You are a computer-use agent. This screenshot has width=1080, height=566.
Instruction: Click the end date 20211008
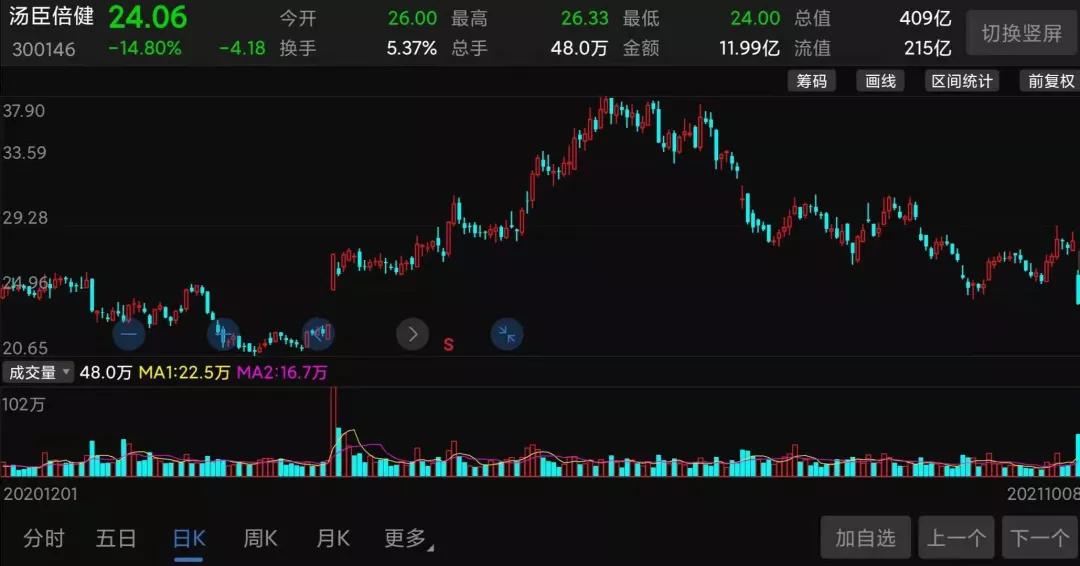[1043, 494]
